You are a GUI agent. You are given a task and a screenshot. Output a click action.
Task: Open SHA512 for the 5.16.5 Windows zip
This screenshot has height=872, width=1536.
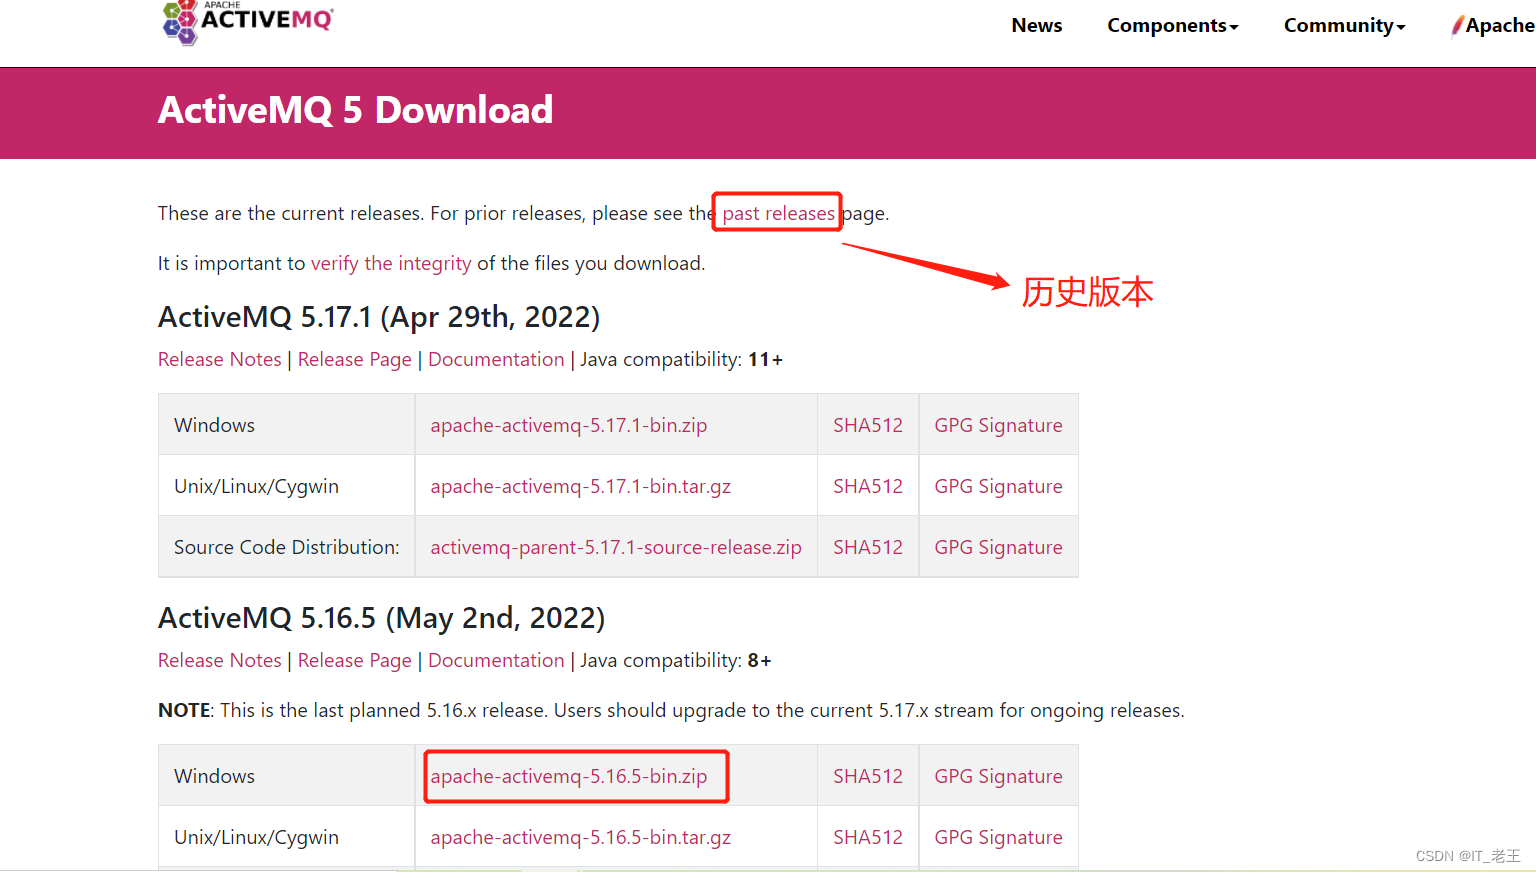[868, 776]
